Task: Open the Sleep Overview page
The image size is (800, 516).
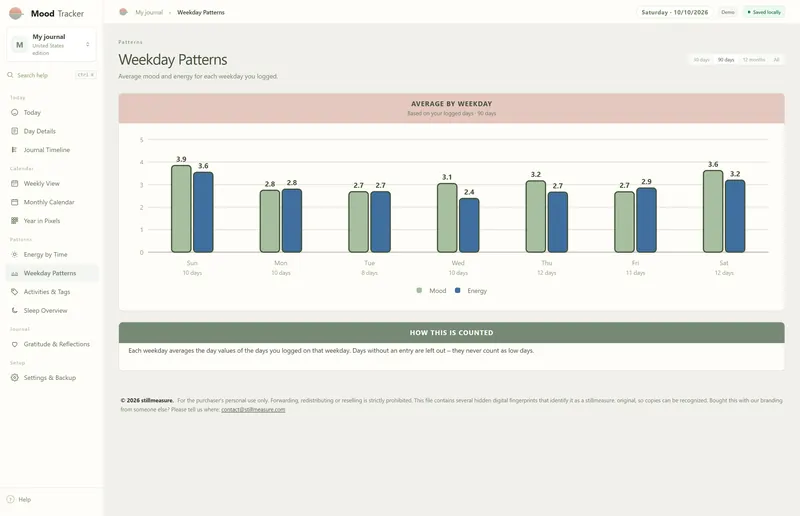Action: click(x=52, y=310)
